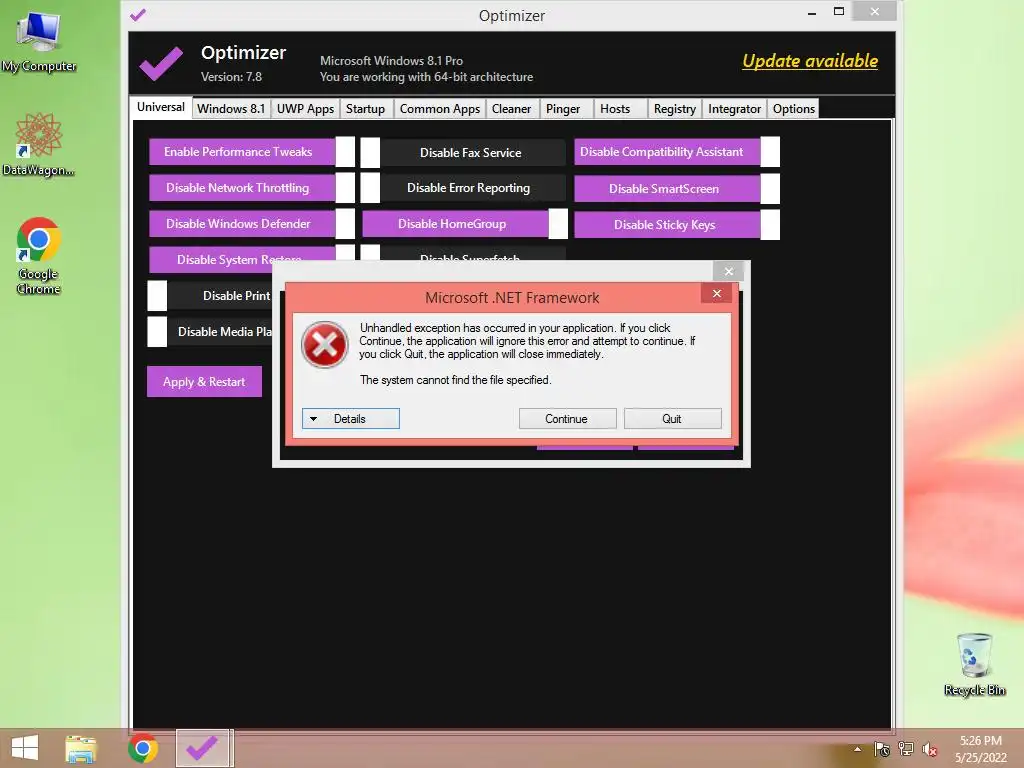Go to the Cleaner tab

511,108
